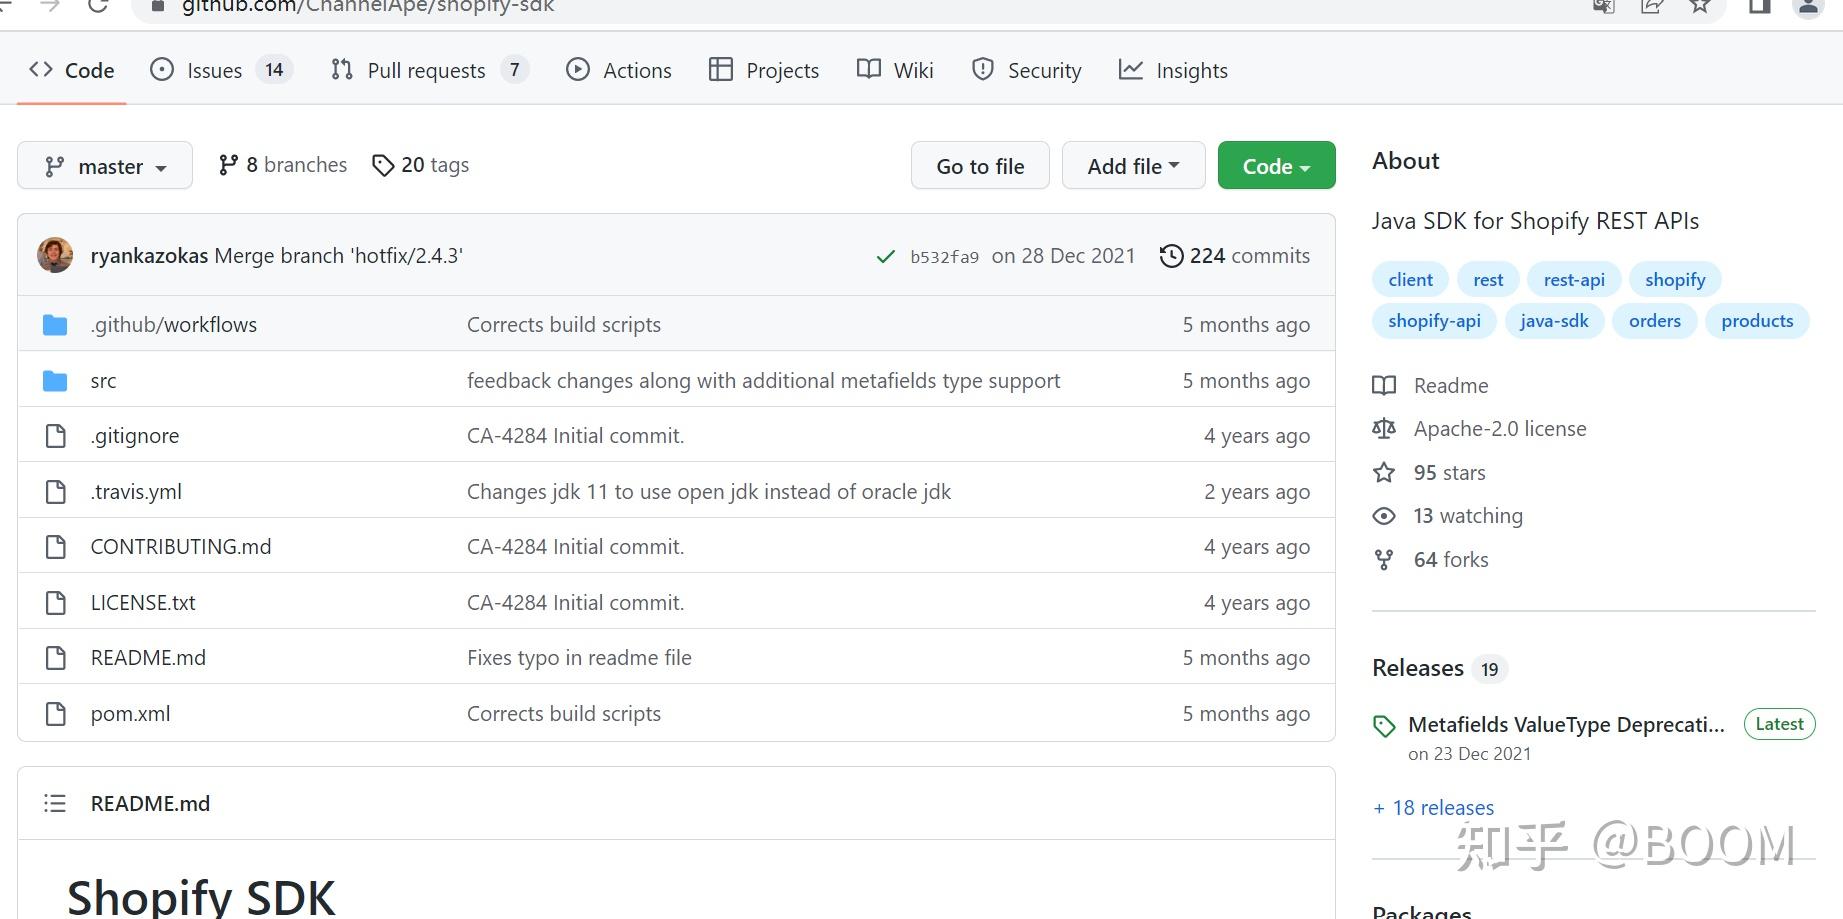Show the + 18 releases link
The height and width of the screenshot is (919, 1843).
(x=1433, y=808)
